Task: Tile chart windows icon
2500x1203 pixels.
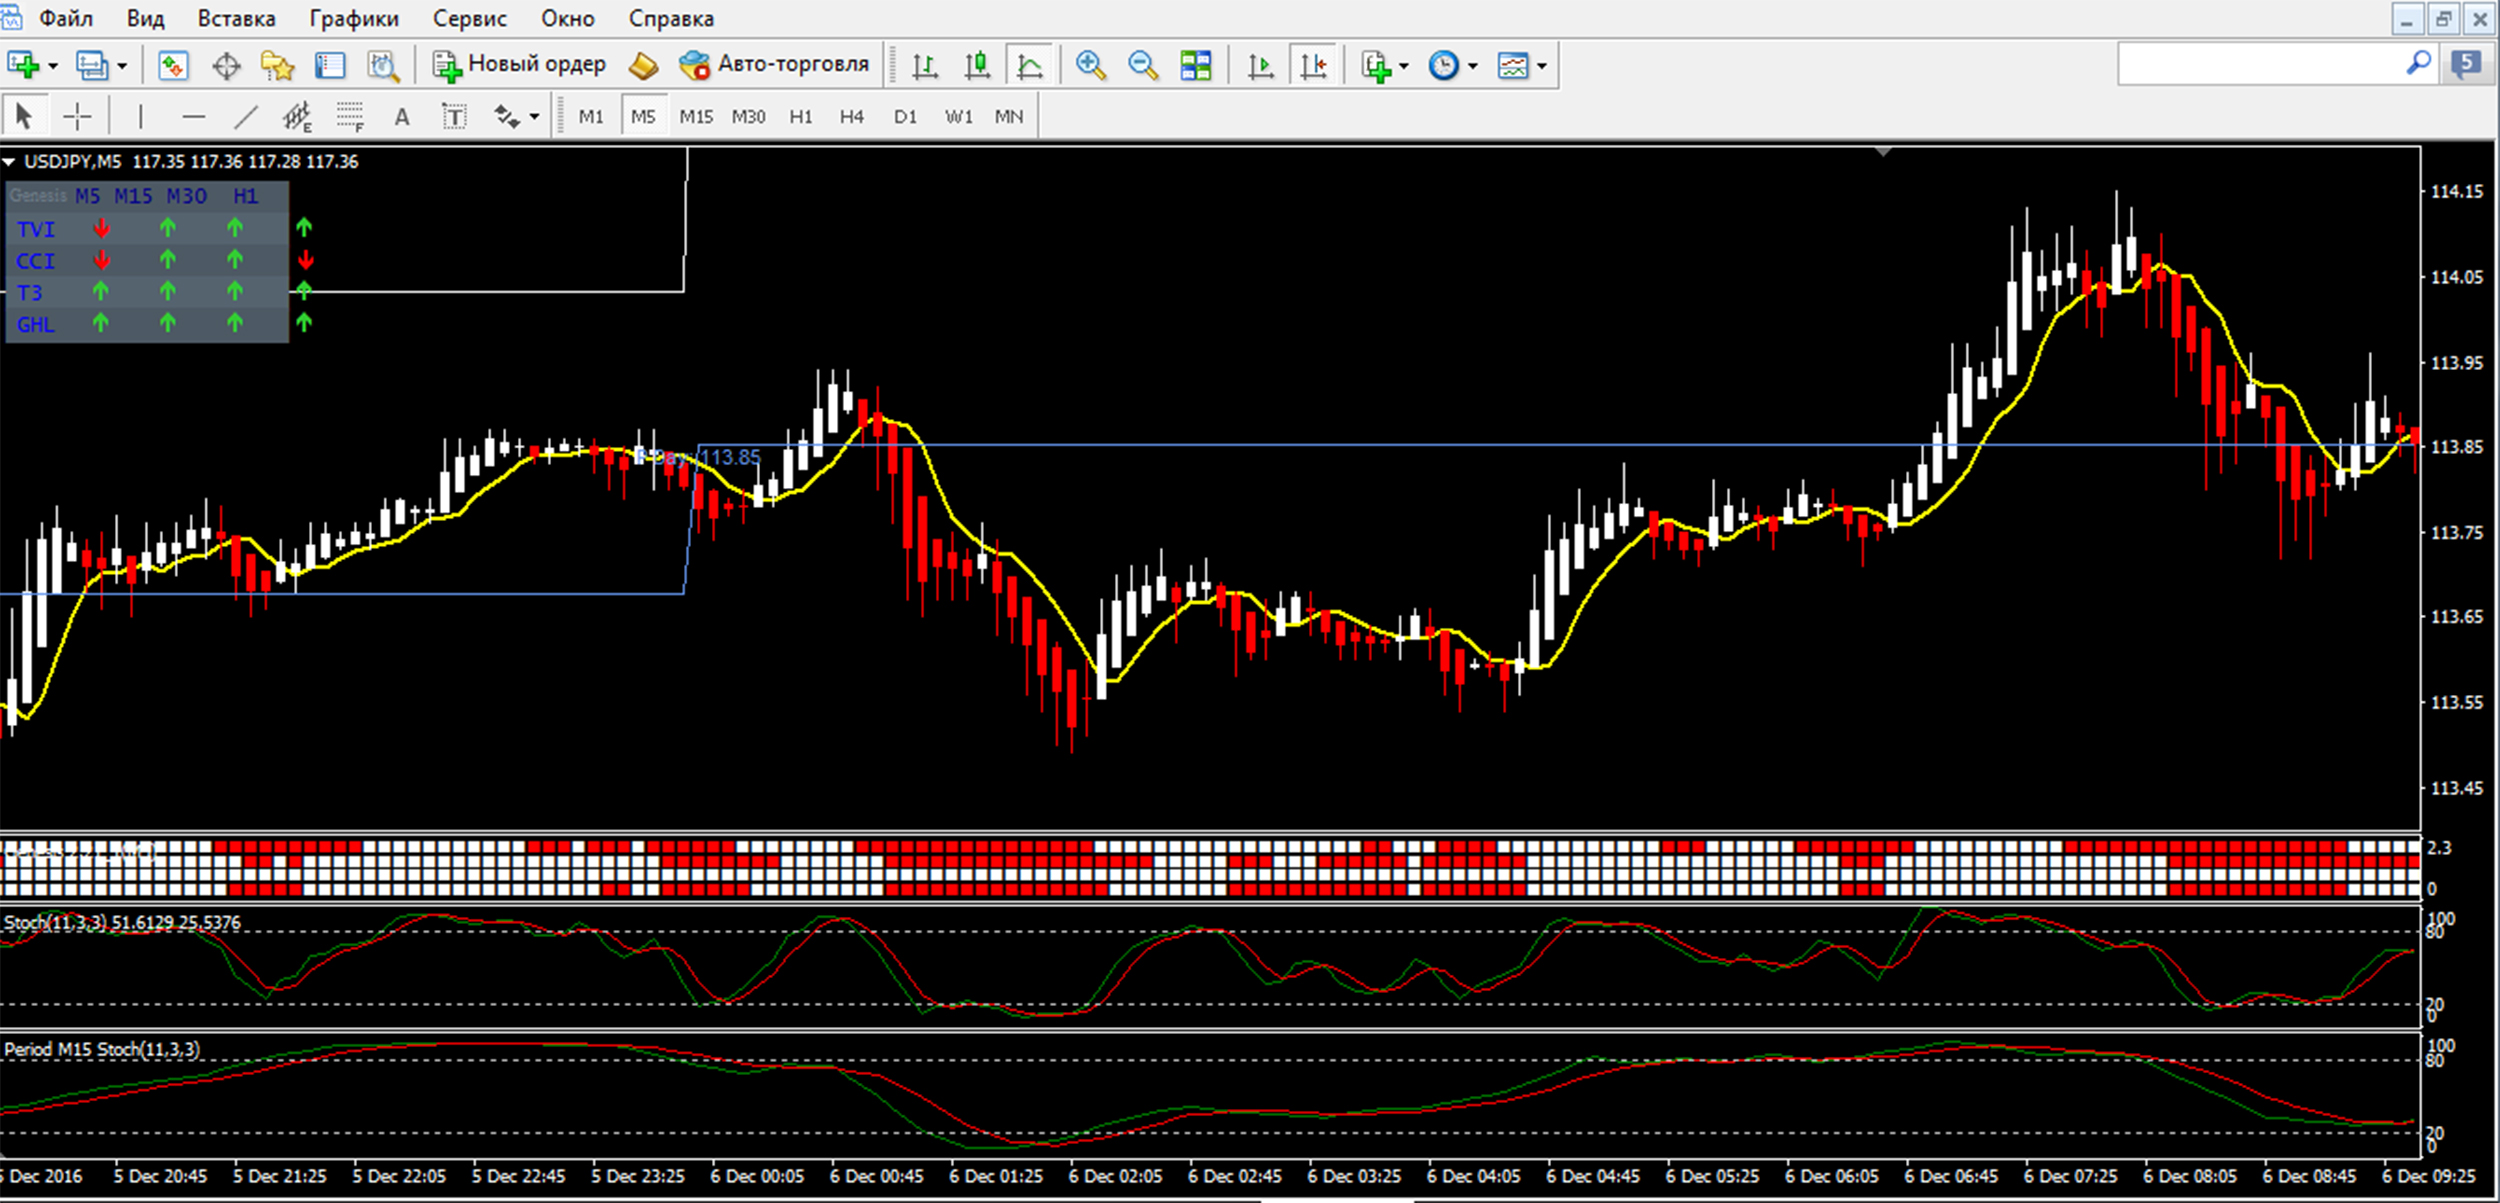Action: pyautogui.click(x=1195, y=66)
